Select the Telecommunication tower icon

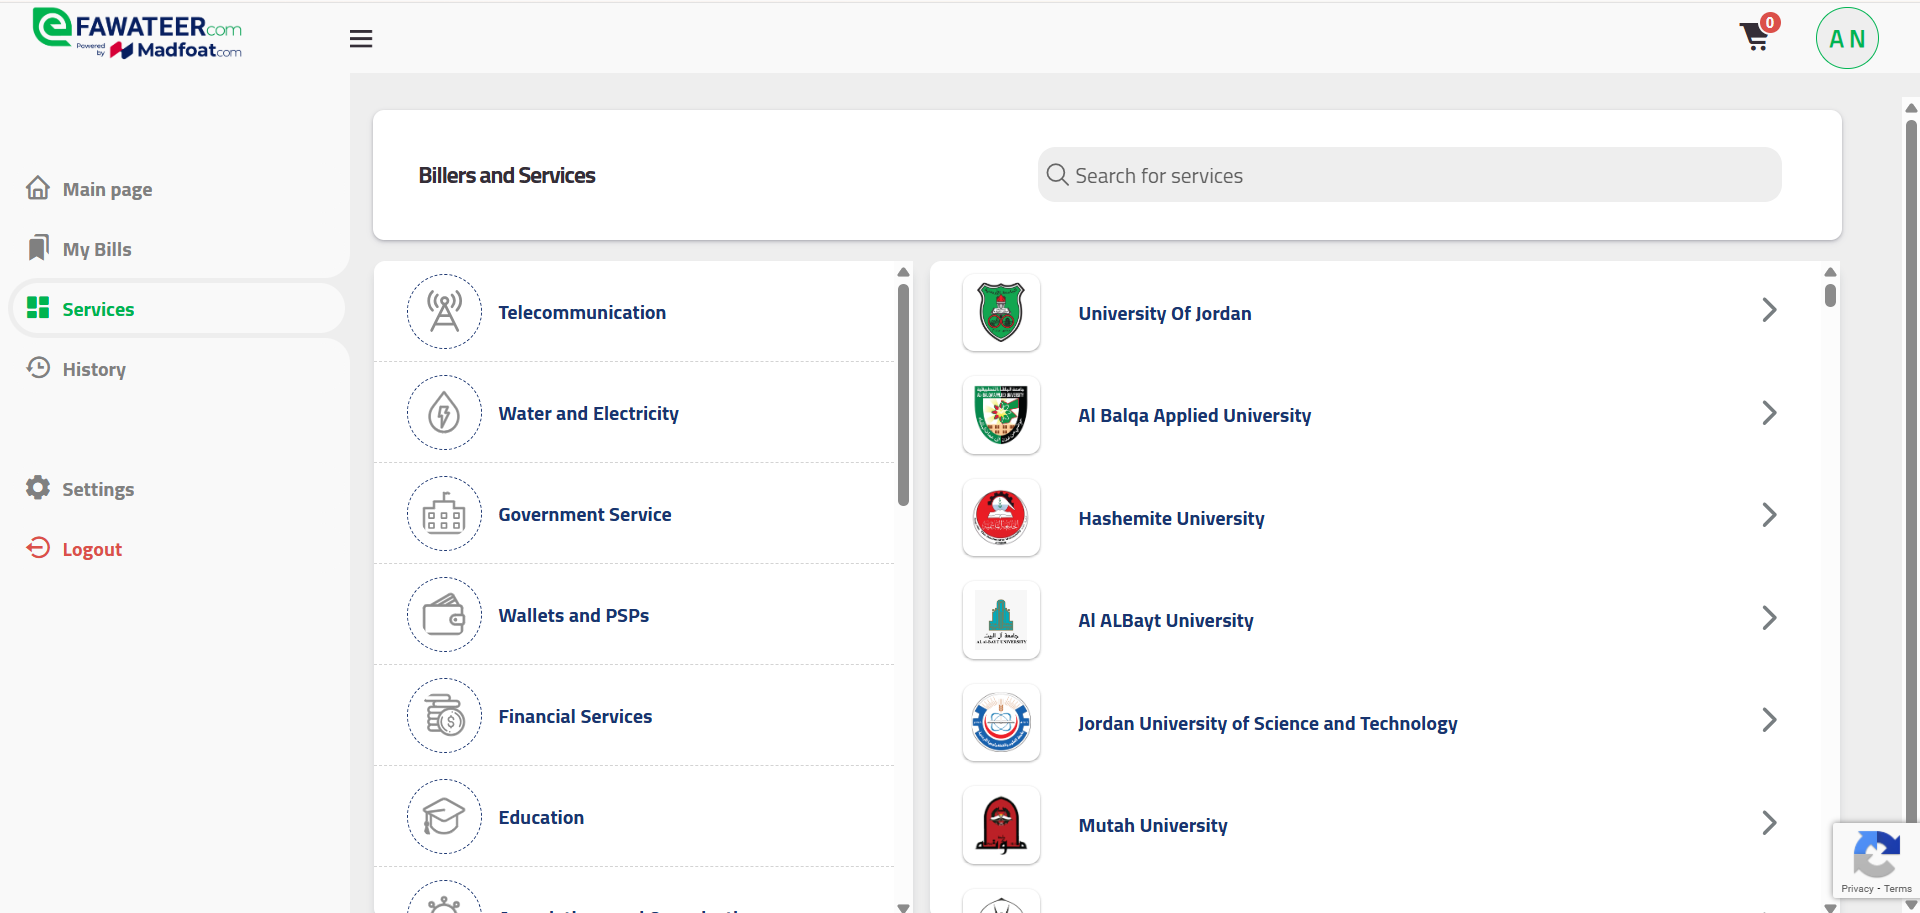coord(444,312)
